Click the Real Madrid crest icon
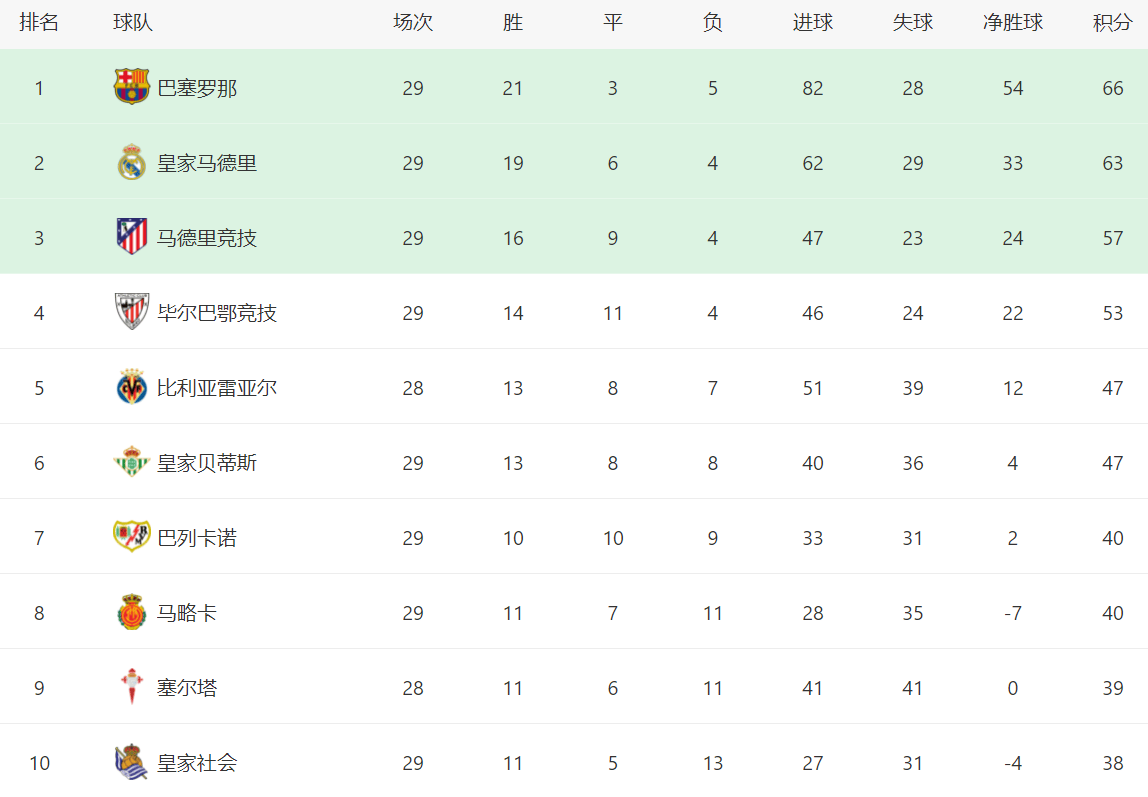Screen dimensions: 1148x797 coord(132,162)
